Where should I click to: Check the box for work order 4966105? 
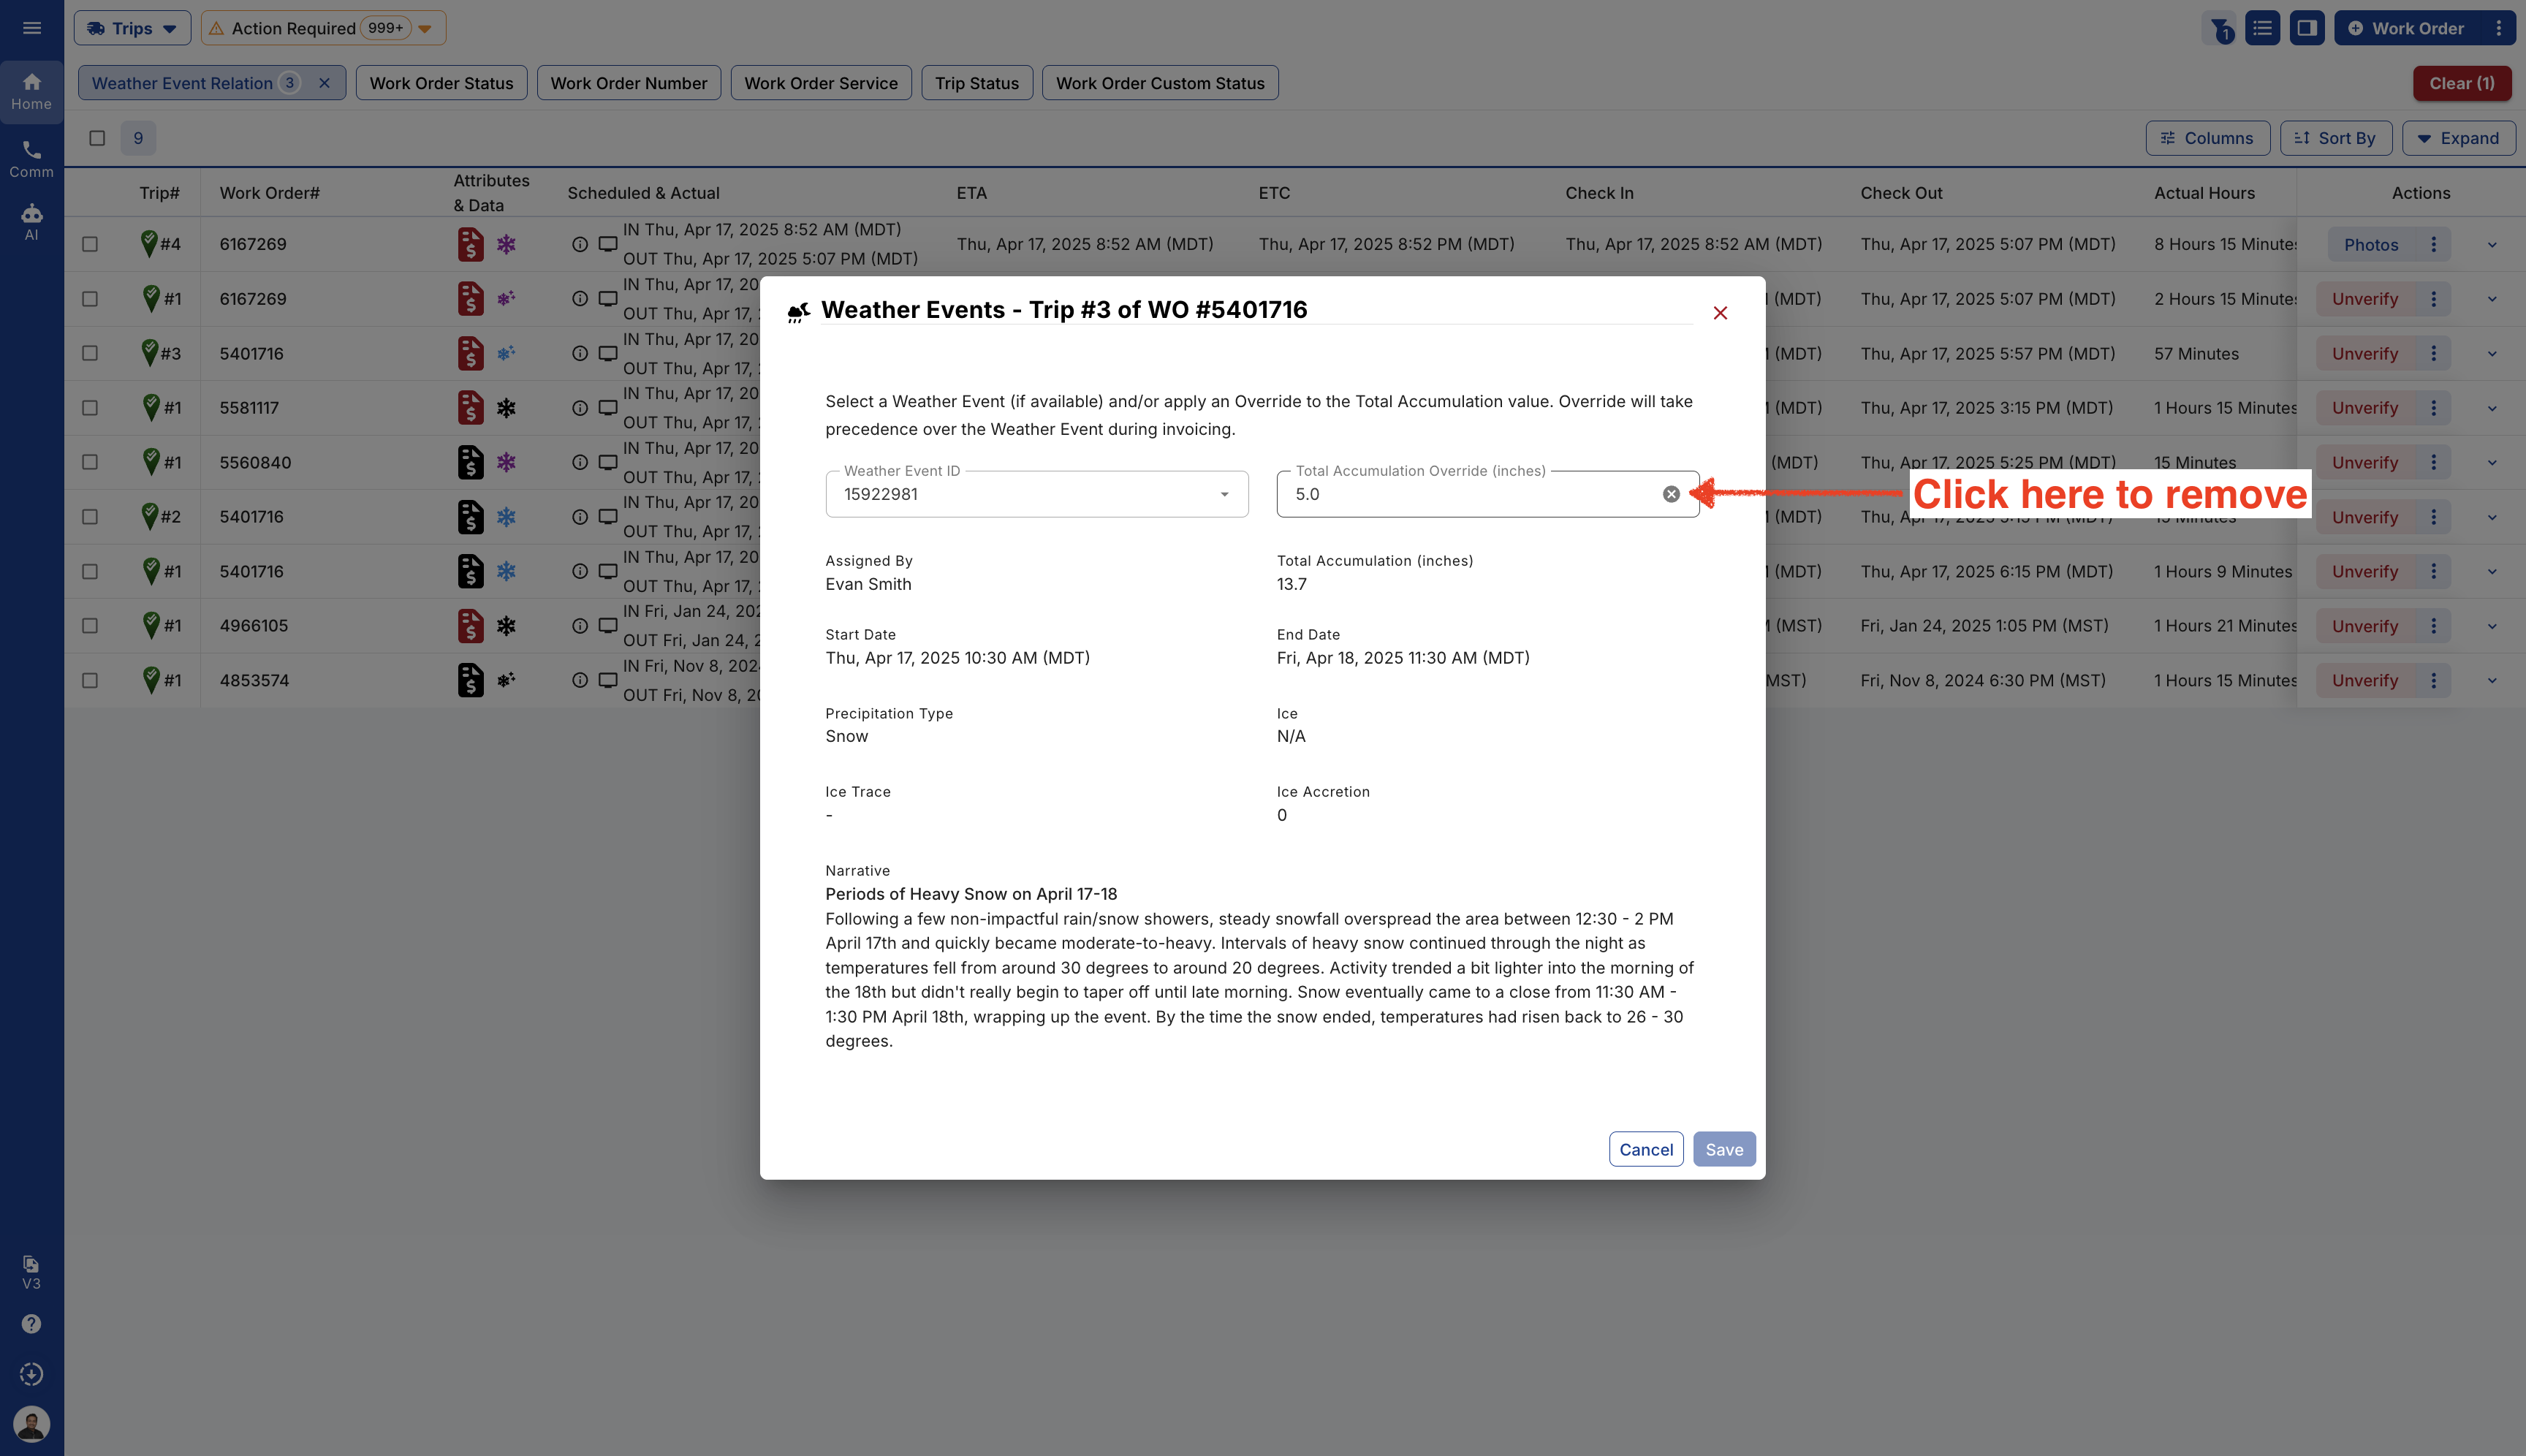pyautogui.click(x=90, y=626)
